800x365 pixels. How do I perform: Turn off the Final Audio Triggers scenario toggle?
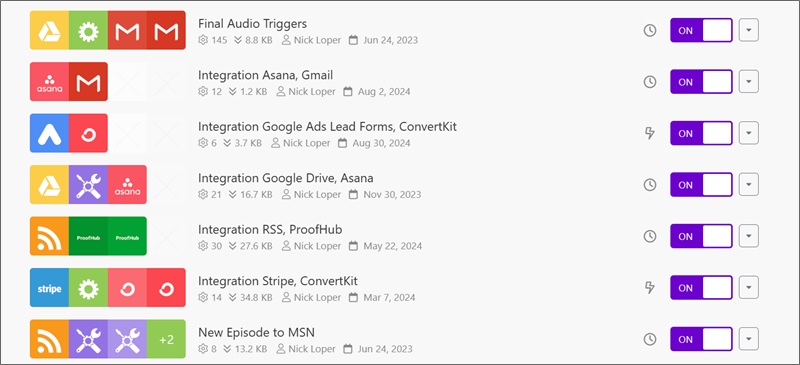702,30
